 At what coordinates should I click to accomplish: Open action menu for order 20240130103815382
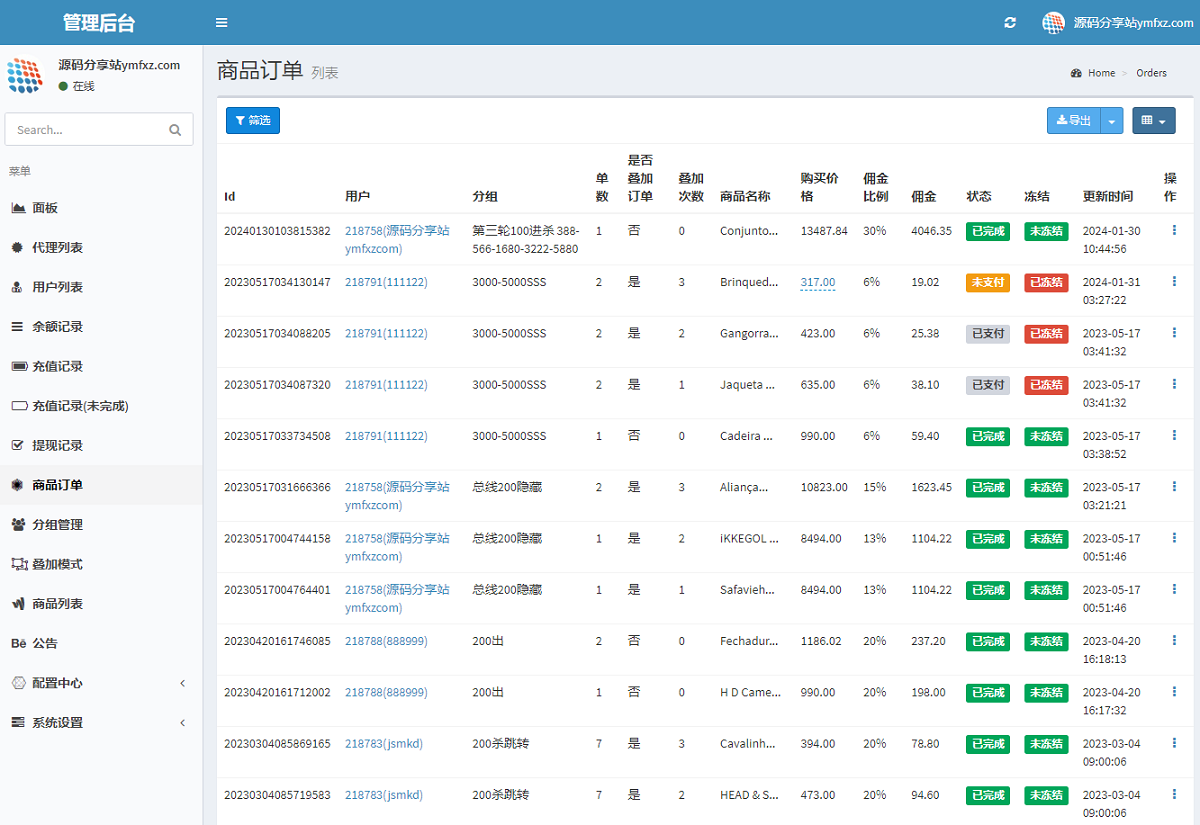(x=1174, y=230)
